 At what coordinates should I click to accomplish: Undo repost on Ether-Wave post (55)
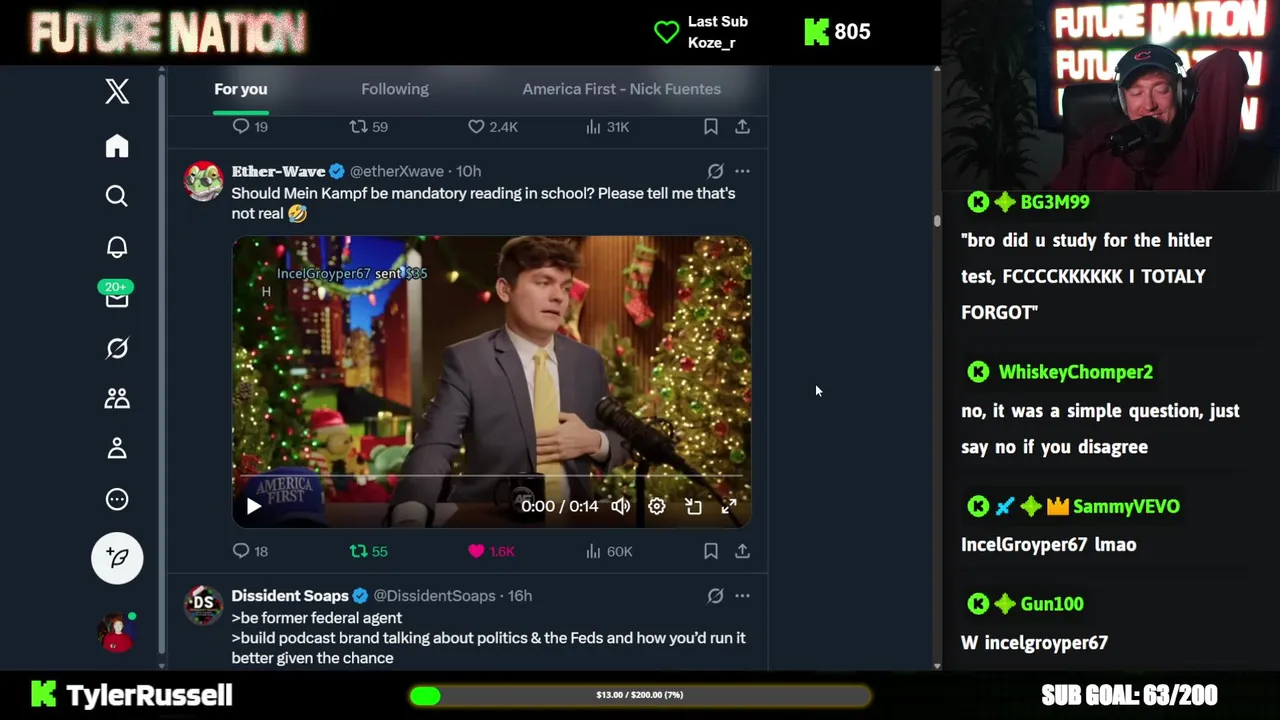click(x=368, y=551)
